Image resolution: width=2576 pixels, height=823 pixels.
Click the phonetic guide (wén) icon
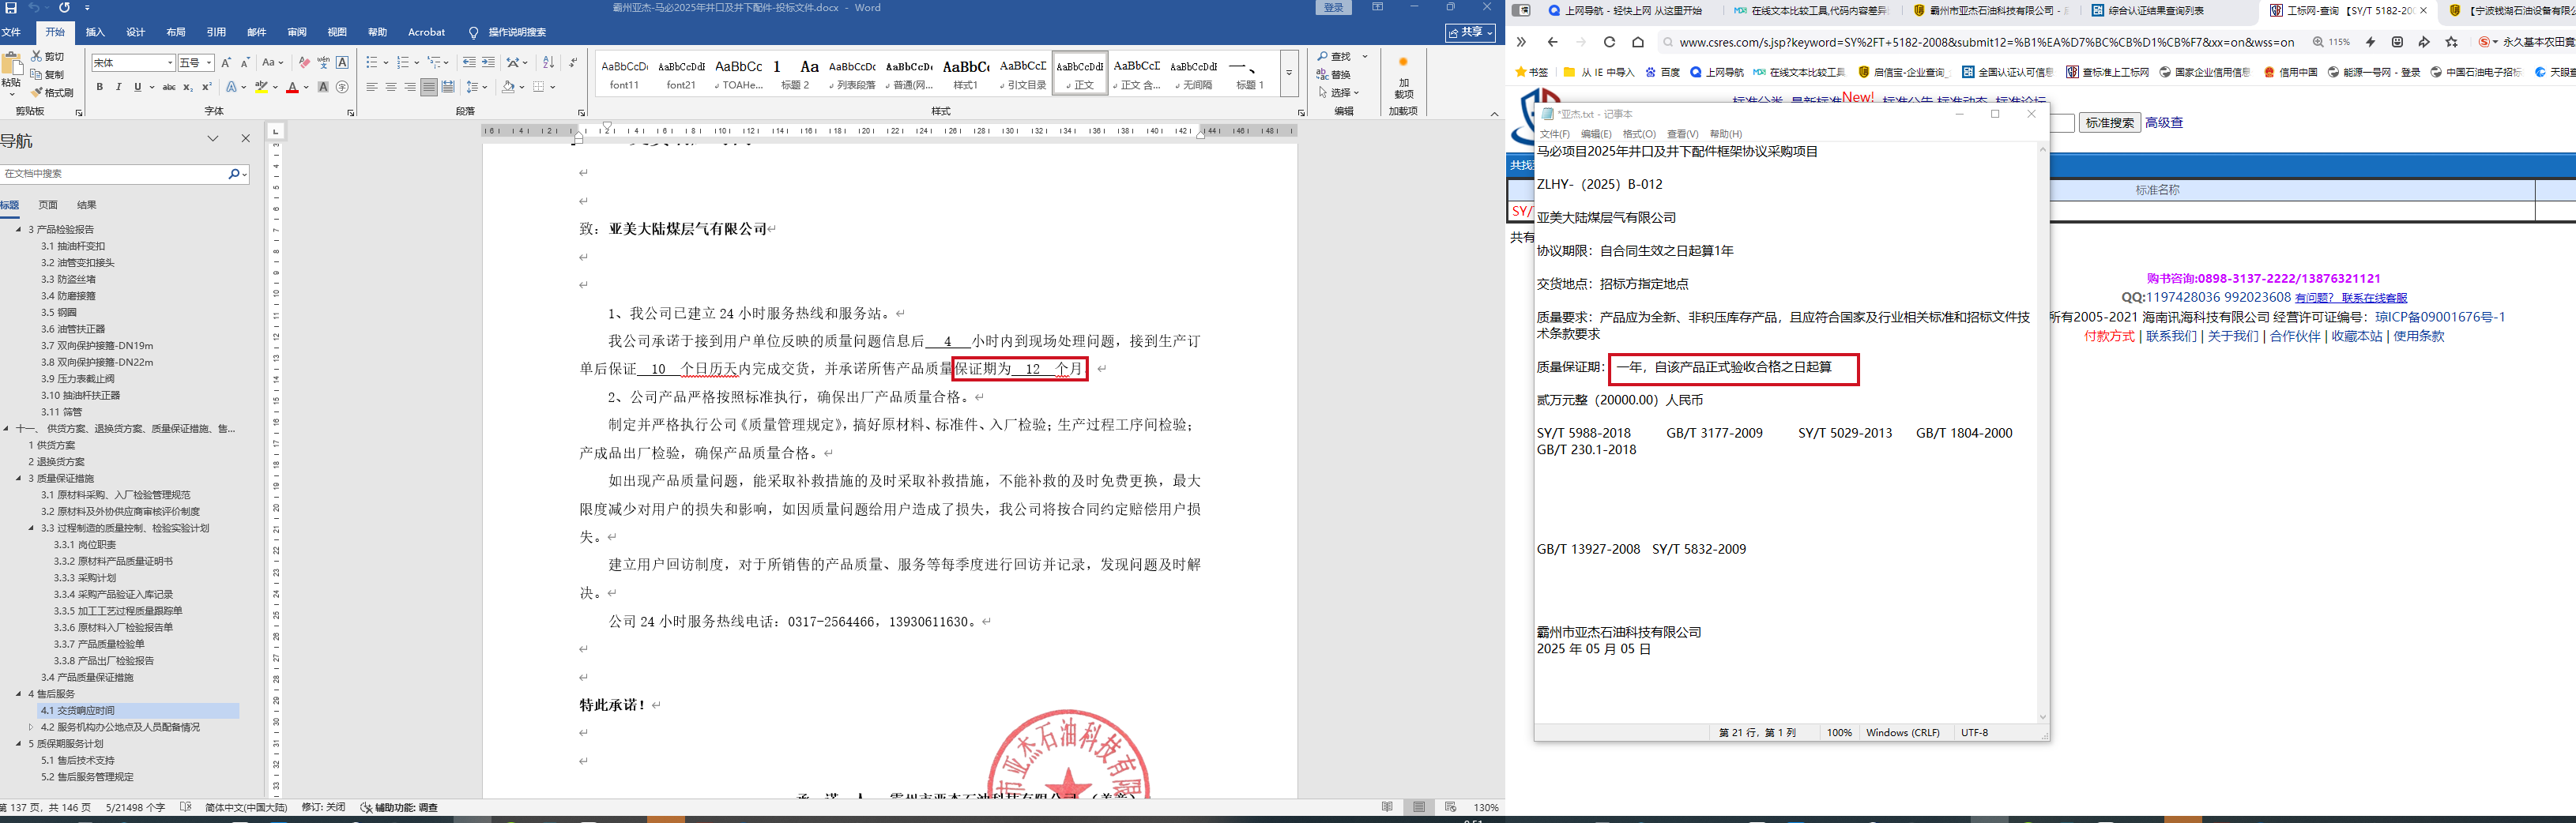tap(323, 62)
